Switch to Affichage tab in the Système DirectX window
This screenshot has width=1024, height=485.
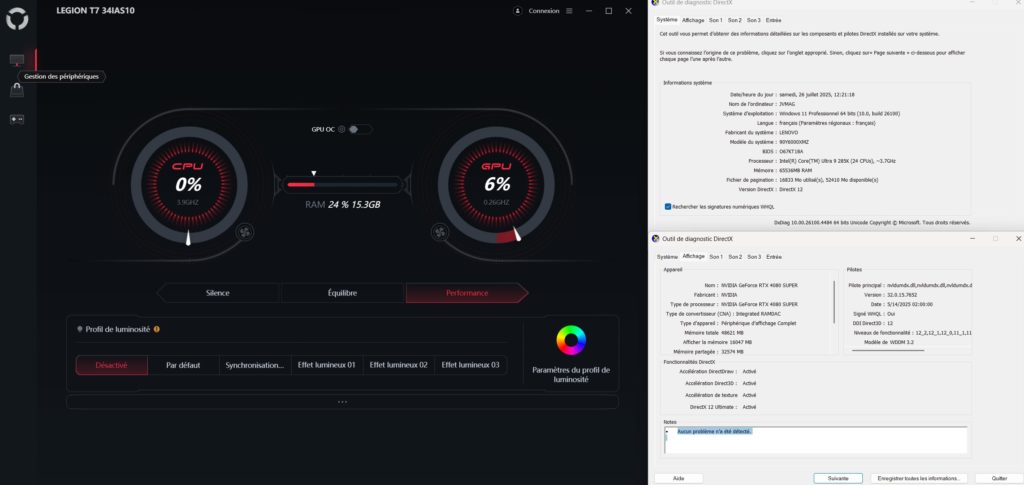692,20
